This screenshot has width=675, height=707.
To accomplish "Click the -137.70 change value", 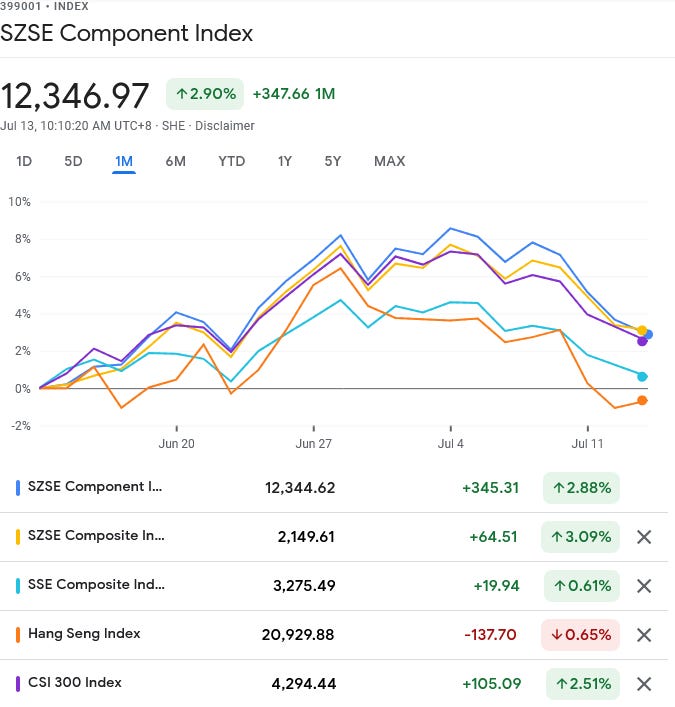I will [490, 635].
